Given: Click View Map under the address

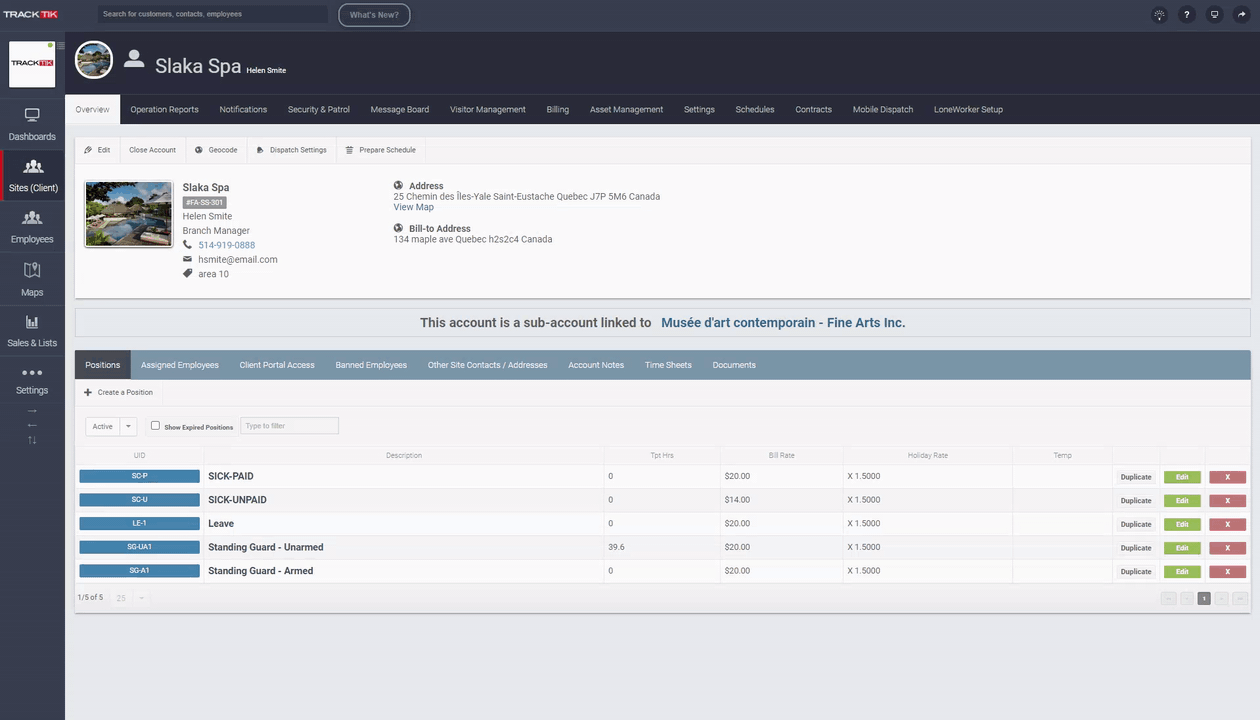Looking at the screenshot, I should pyautogui.click(x=413, y=207).
